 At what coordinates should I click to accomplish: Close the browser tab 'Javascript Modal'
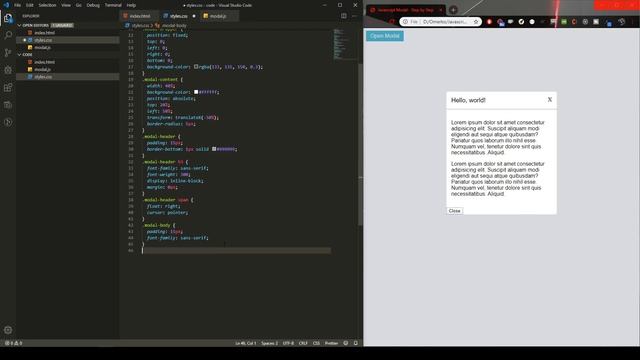(x=440, y=10)
